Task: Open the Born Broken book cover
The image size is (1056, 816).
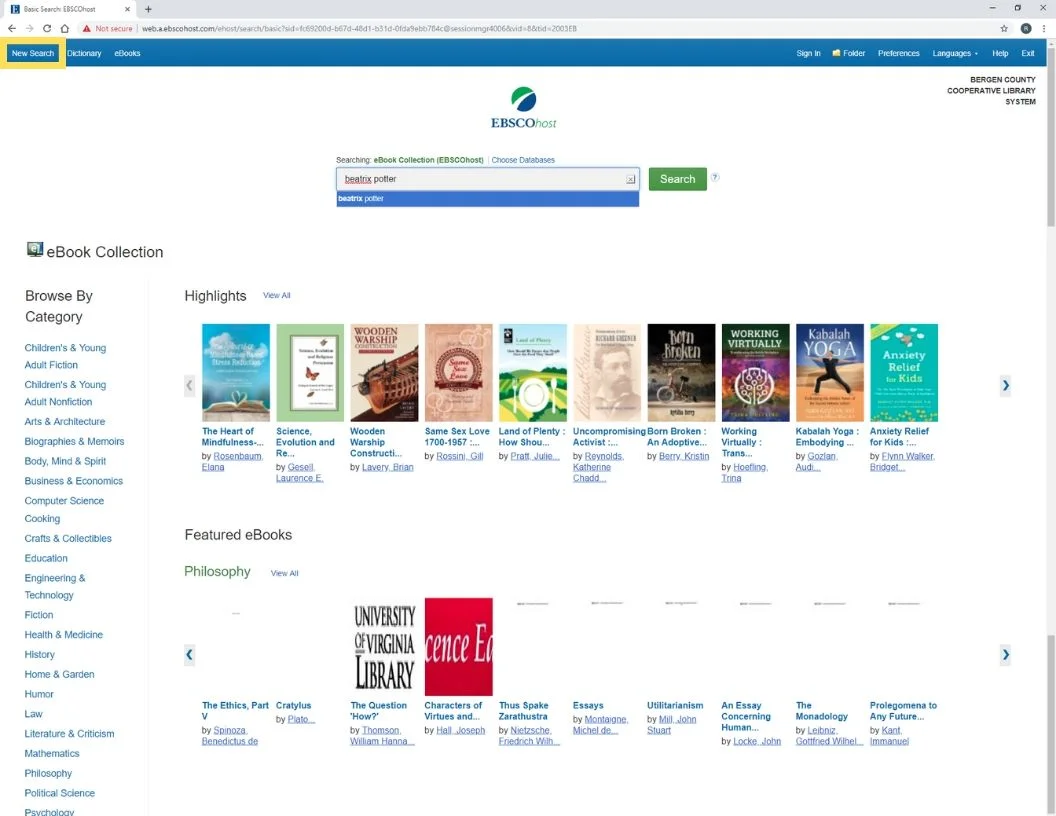Action: [681, 372]
